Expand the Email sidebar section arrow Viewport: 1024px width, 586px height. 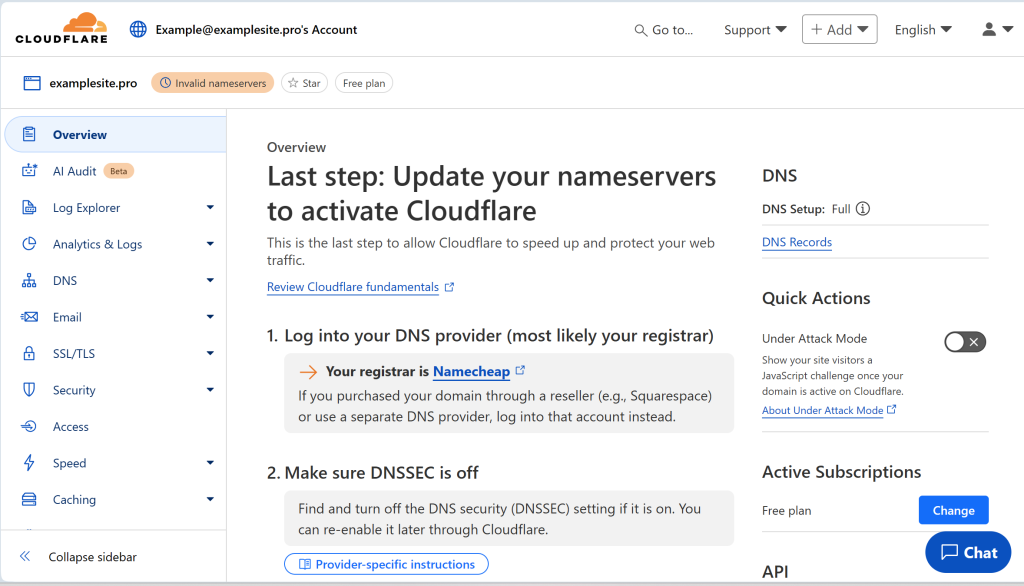click(210, 317)
